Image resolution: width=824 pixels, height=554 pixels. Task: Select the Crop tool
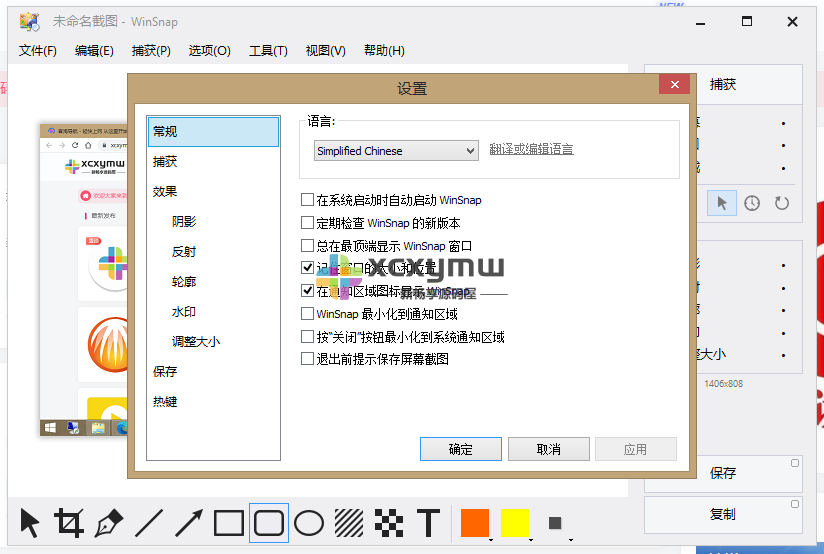(69, 522)
